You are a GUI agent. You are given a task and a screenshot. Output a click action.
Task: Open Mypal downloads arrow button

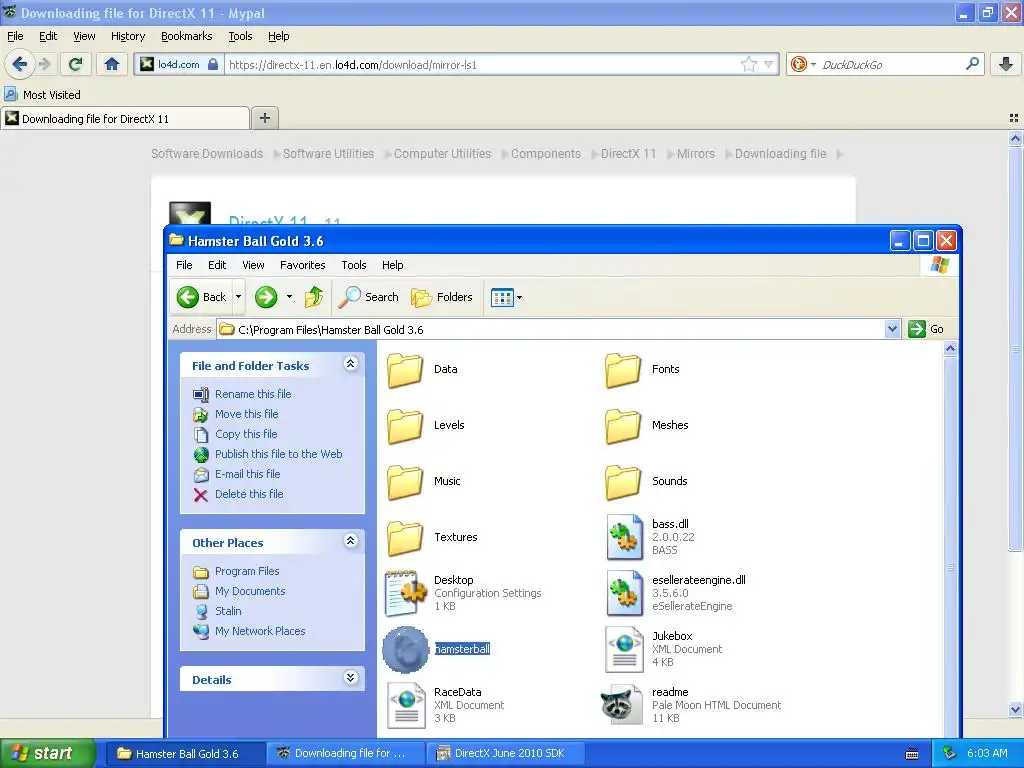point(1006,64)
